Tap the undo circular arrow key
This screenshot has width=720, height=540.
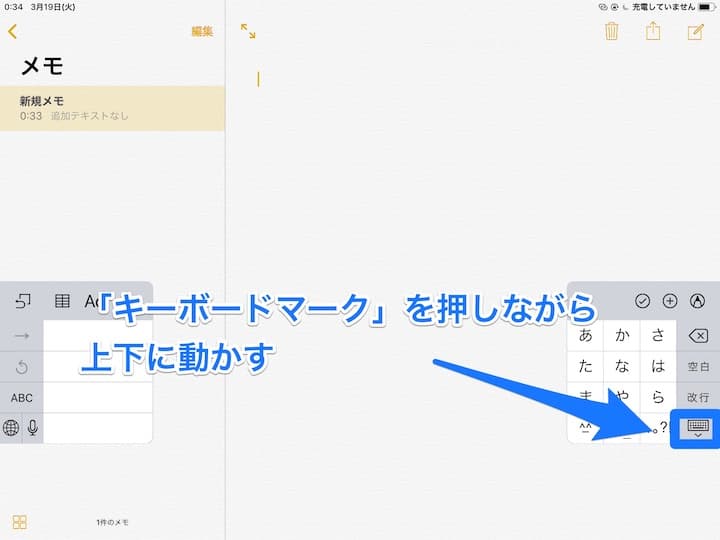pos(22,367)
